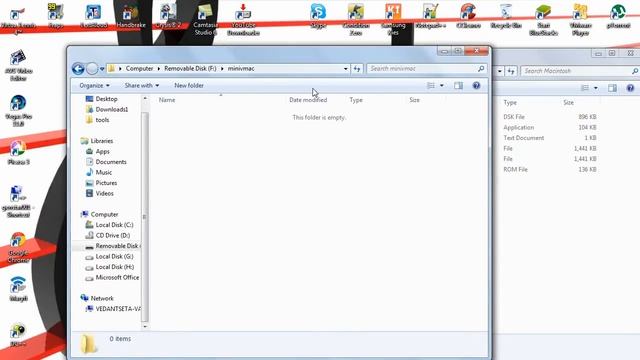Open Pictures library

point(102,183)
